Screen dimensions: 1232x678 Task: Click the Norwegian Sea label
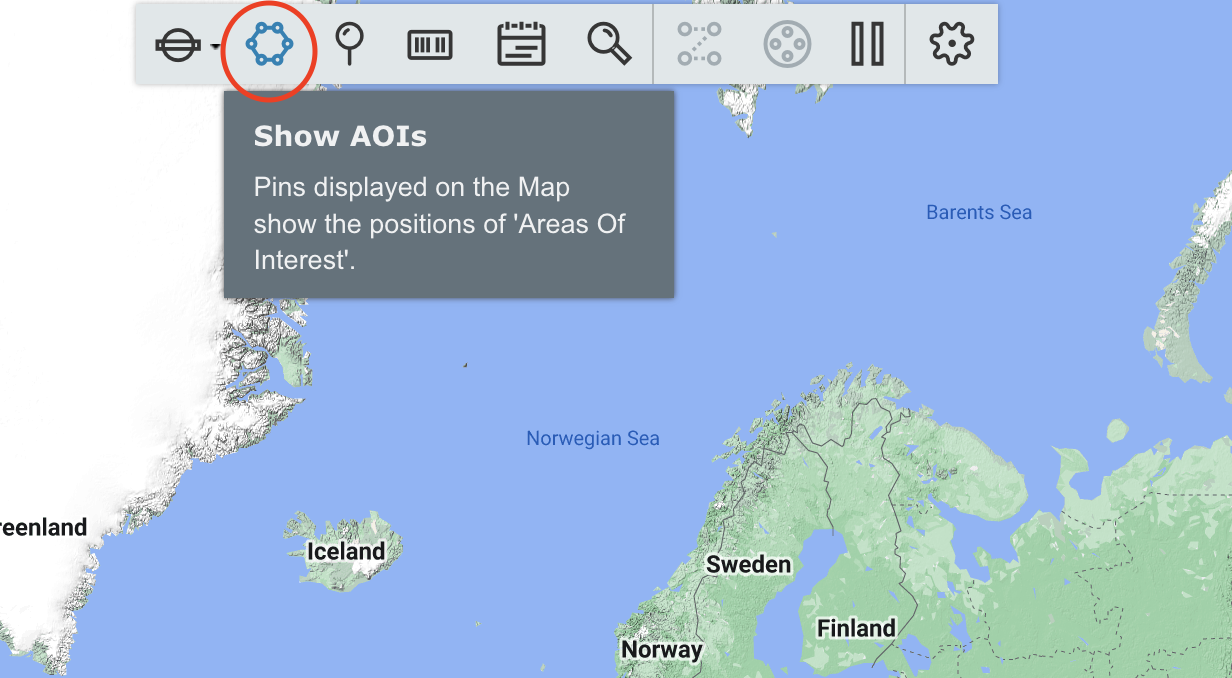(592, 438)
